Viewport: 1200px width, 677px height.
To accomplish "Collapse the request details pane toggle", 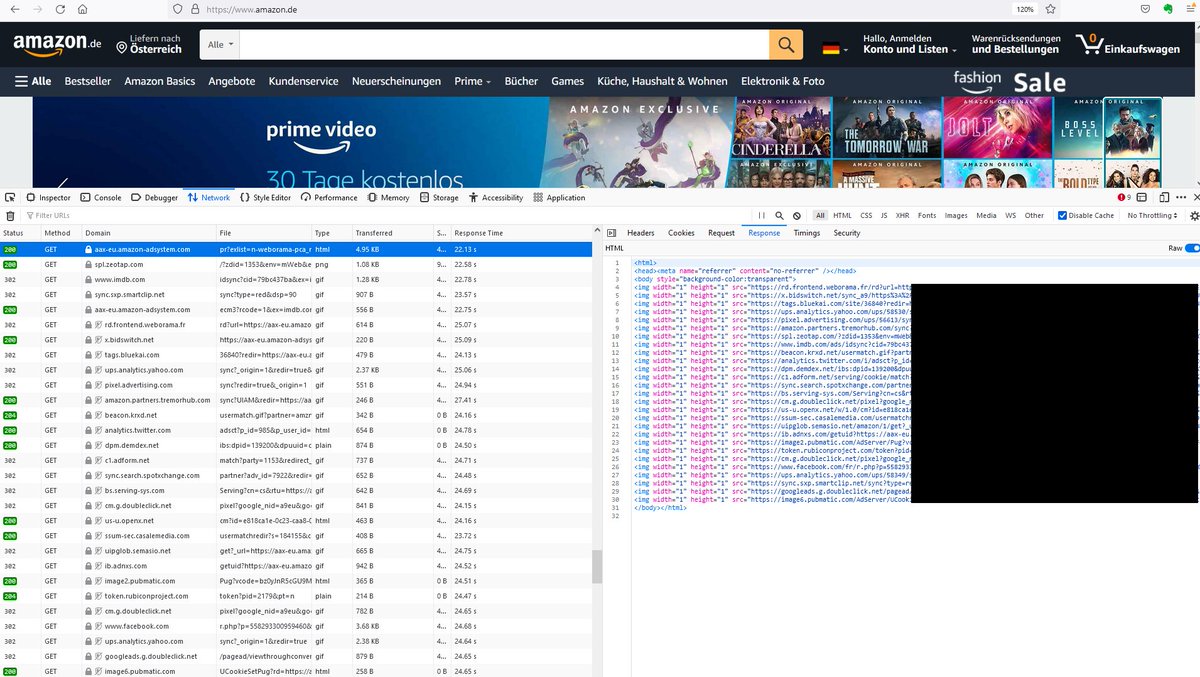I will [612, 233].
